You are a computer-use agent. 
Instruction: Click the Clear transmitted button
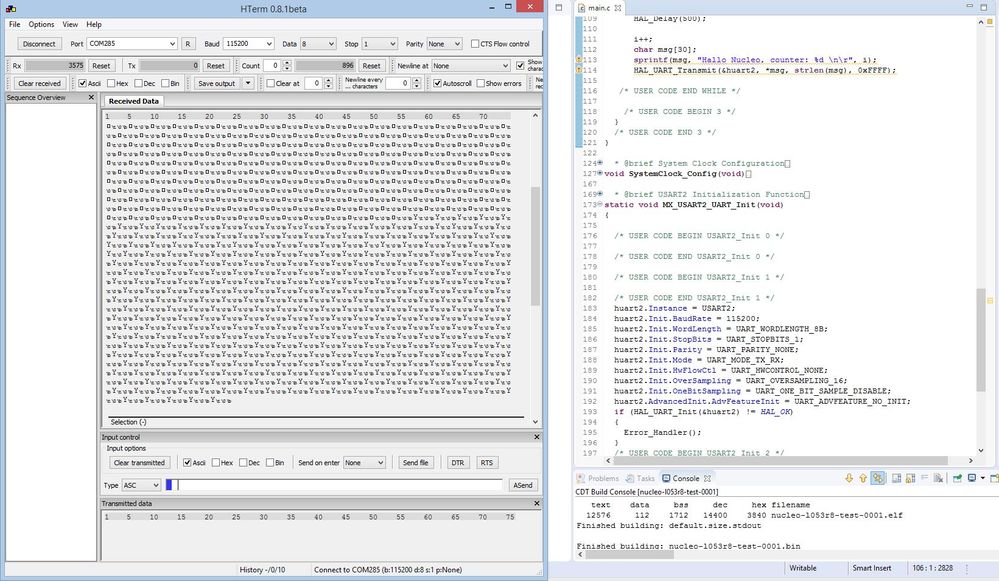(x=140, y=463)
